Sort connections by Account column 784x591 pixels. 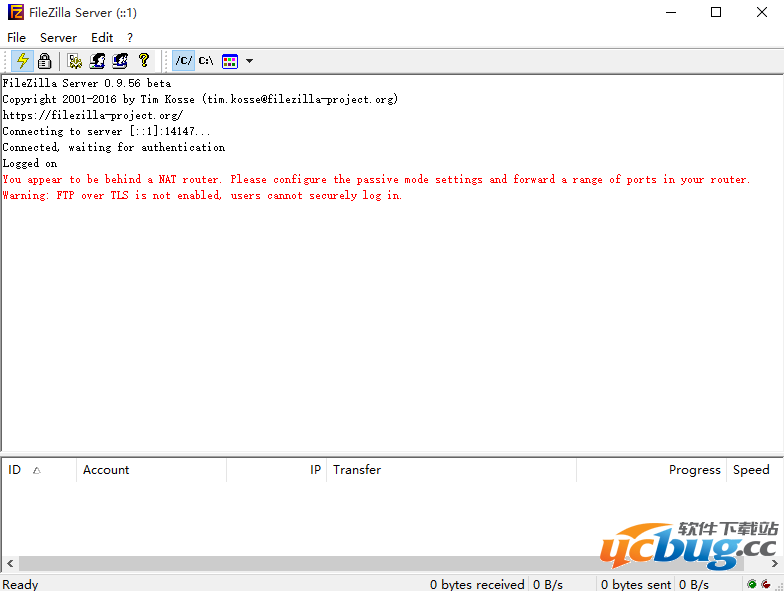click(x=152, y=470)
